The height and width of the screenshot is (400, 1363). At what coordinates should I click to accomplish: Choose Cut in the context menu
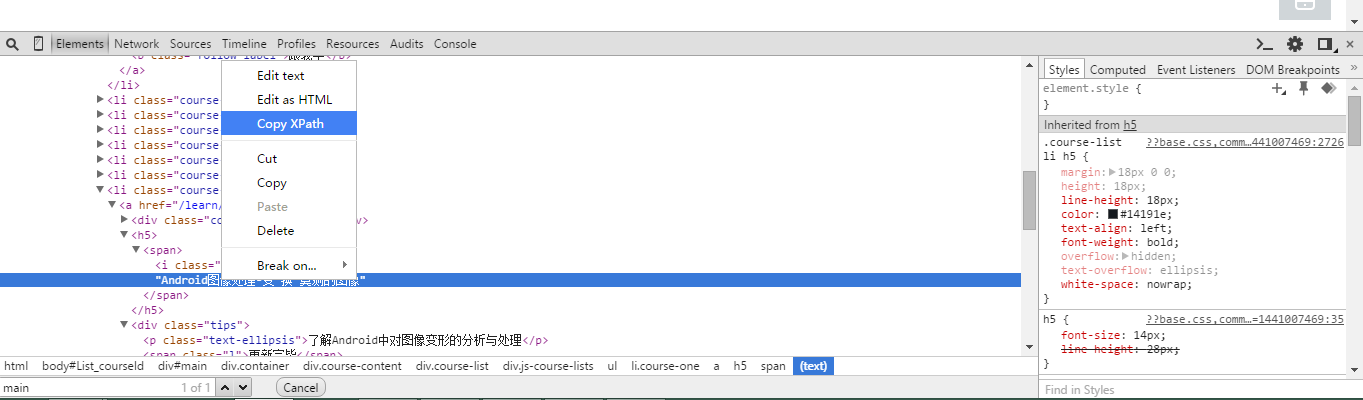point(289,159)
